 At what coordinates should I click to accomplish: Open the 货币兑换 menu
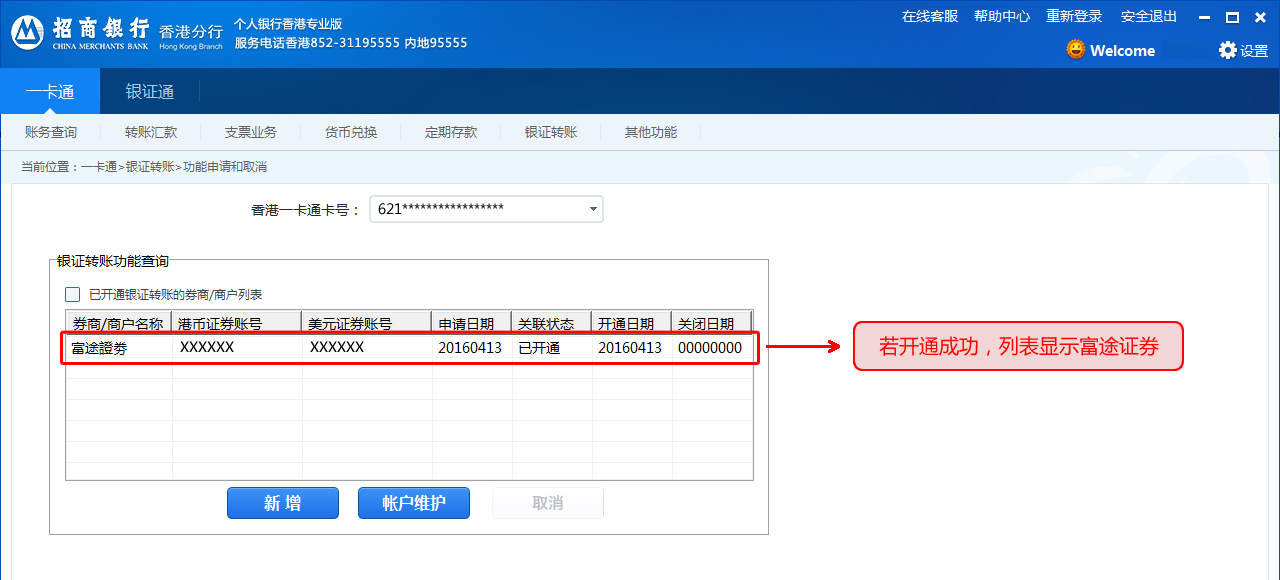351,132
